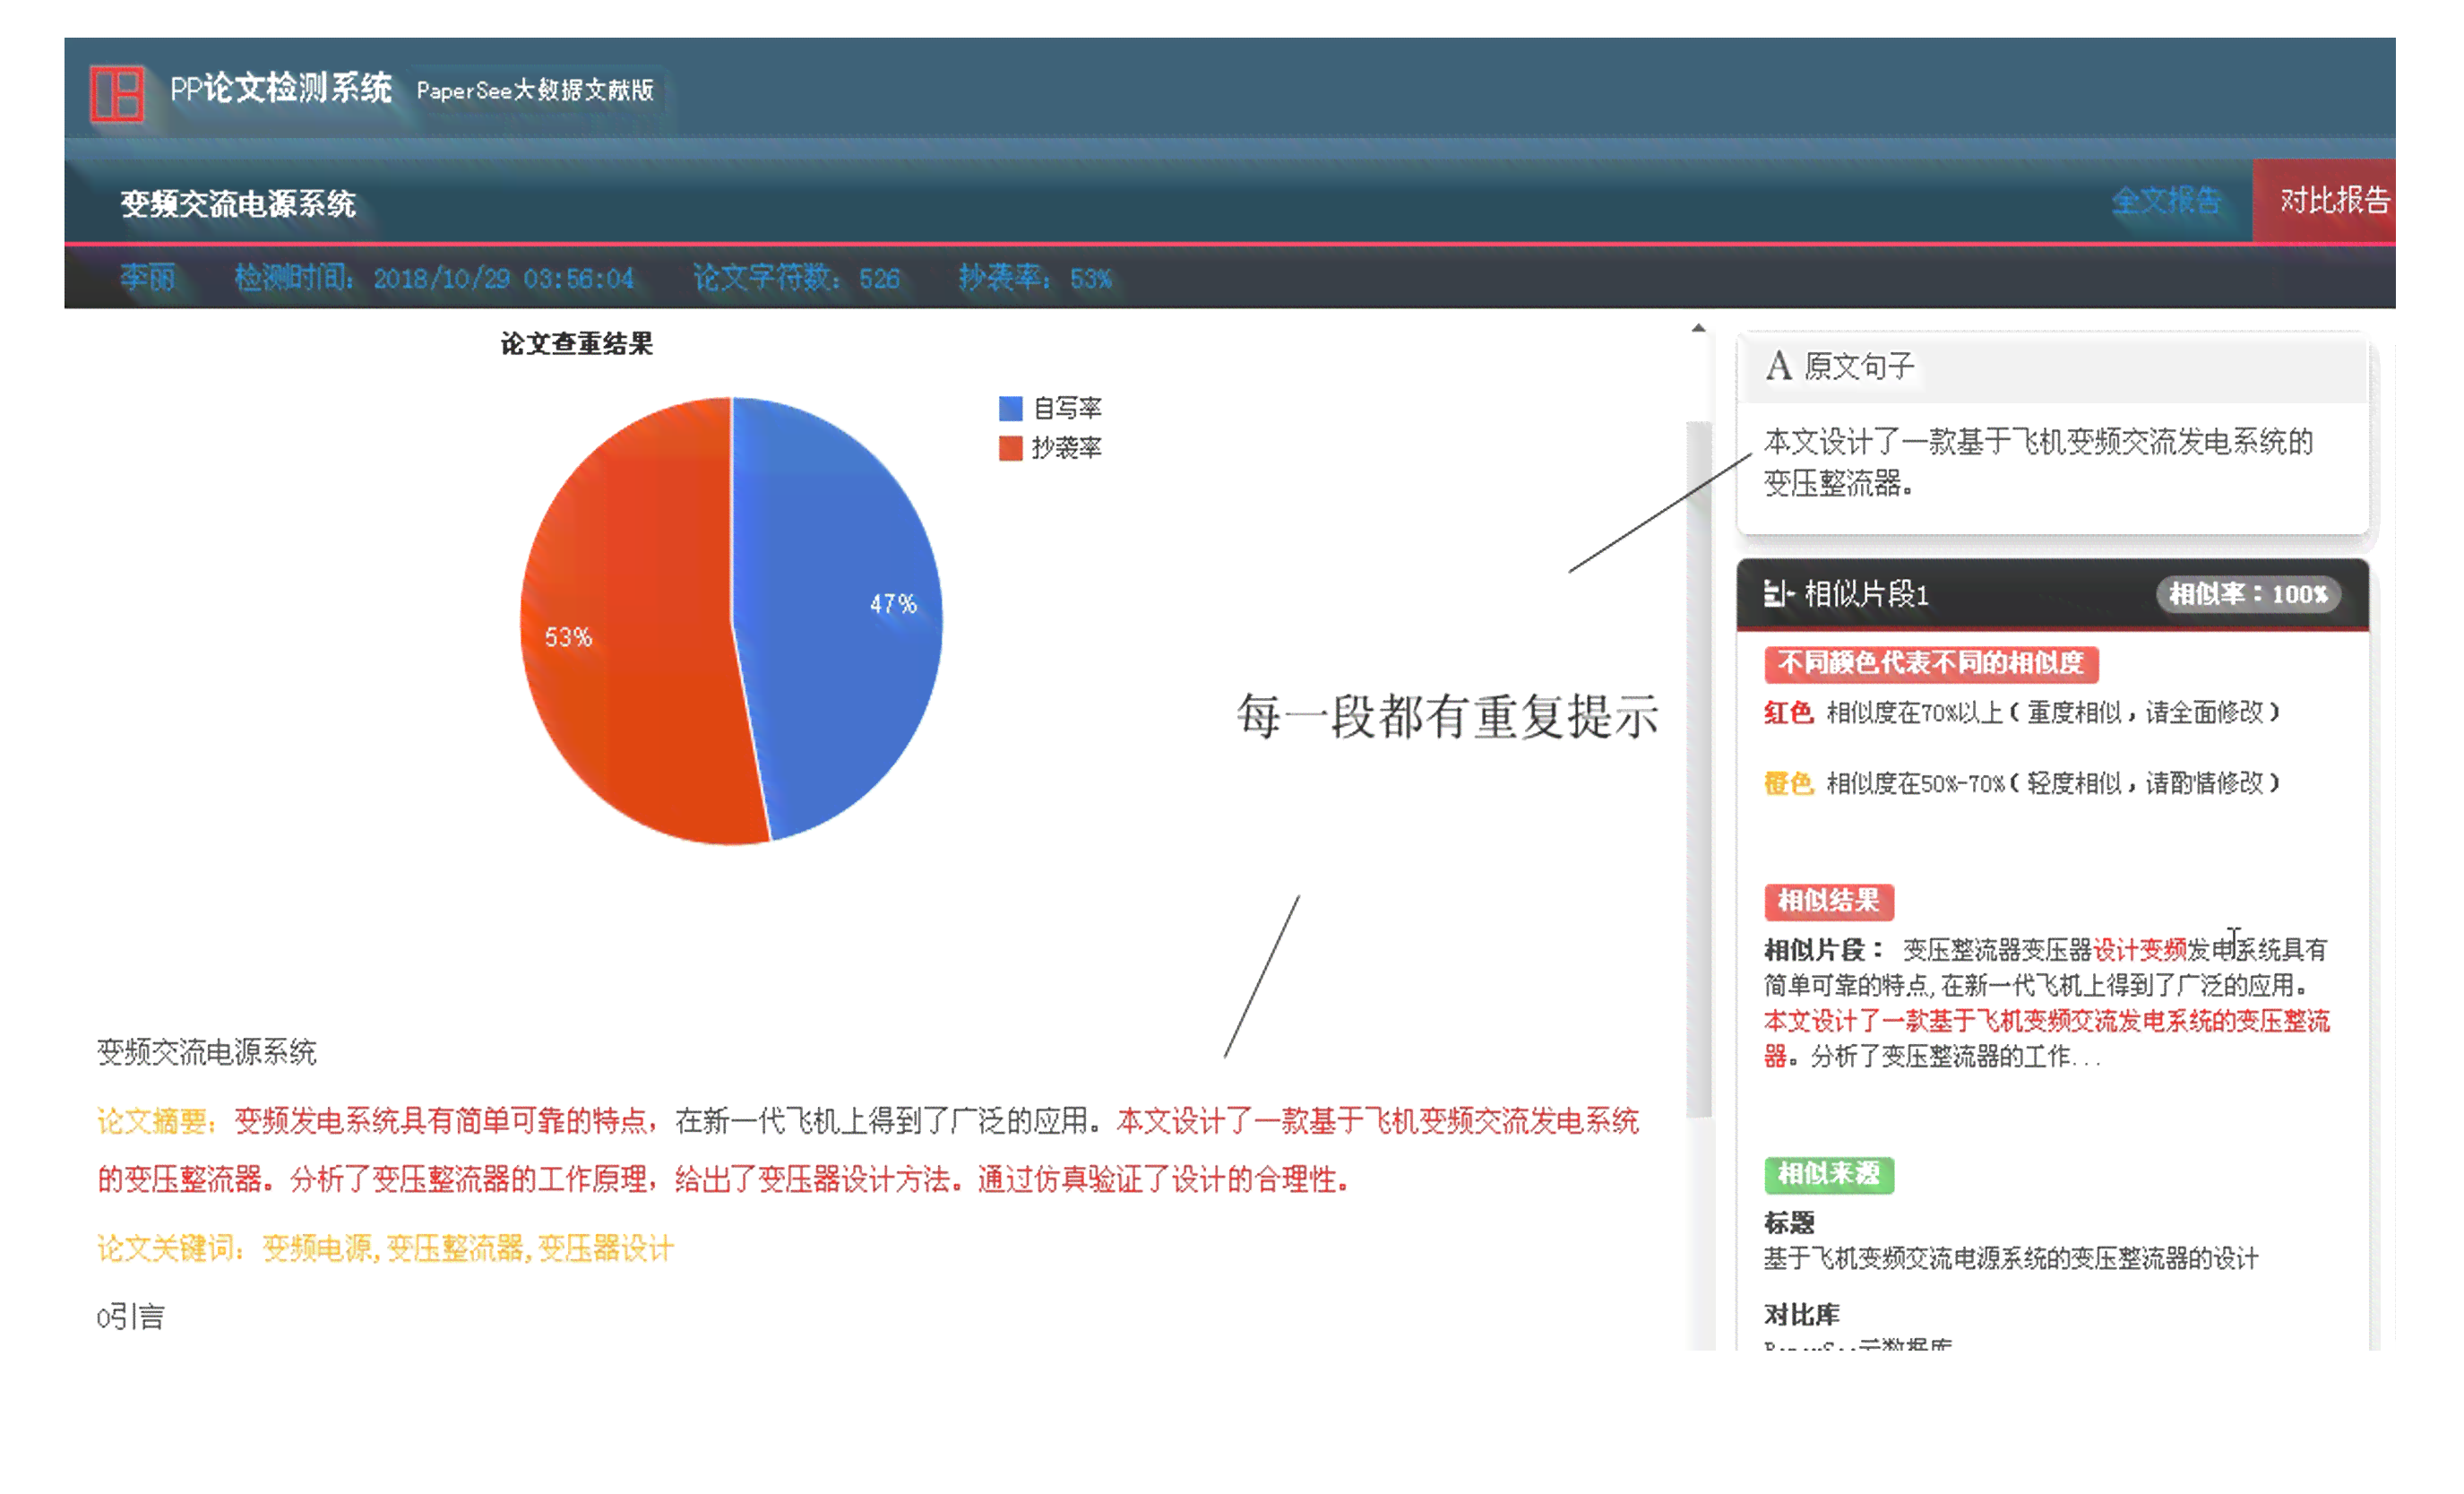Click sentence 通过仿真验证了设计的合理性
The width and height of the screenshot is (2464, 1494).
(x=1157, y=1179)
